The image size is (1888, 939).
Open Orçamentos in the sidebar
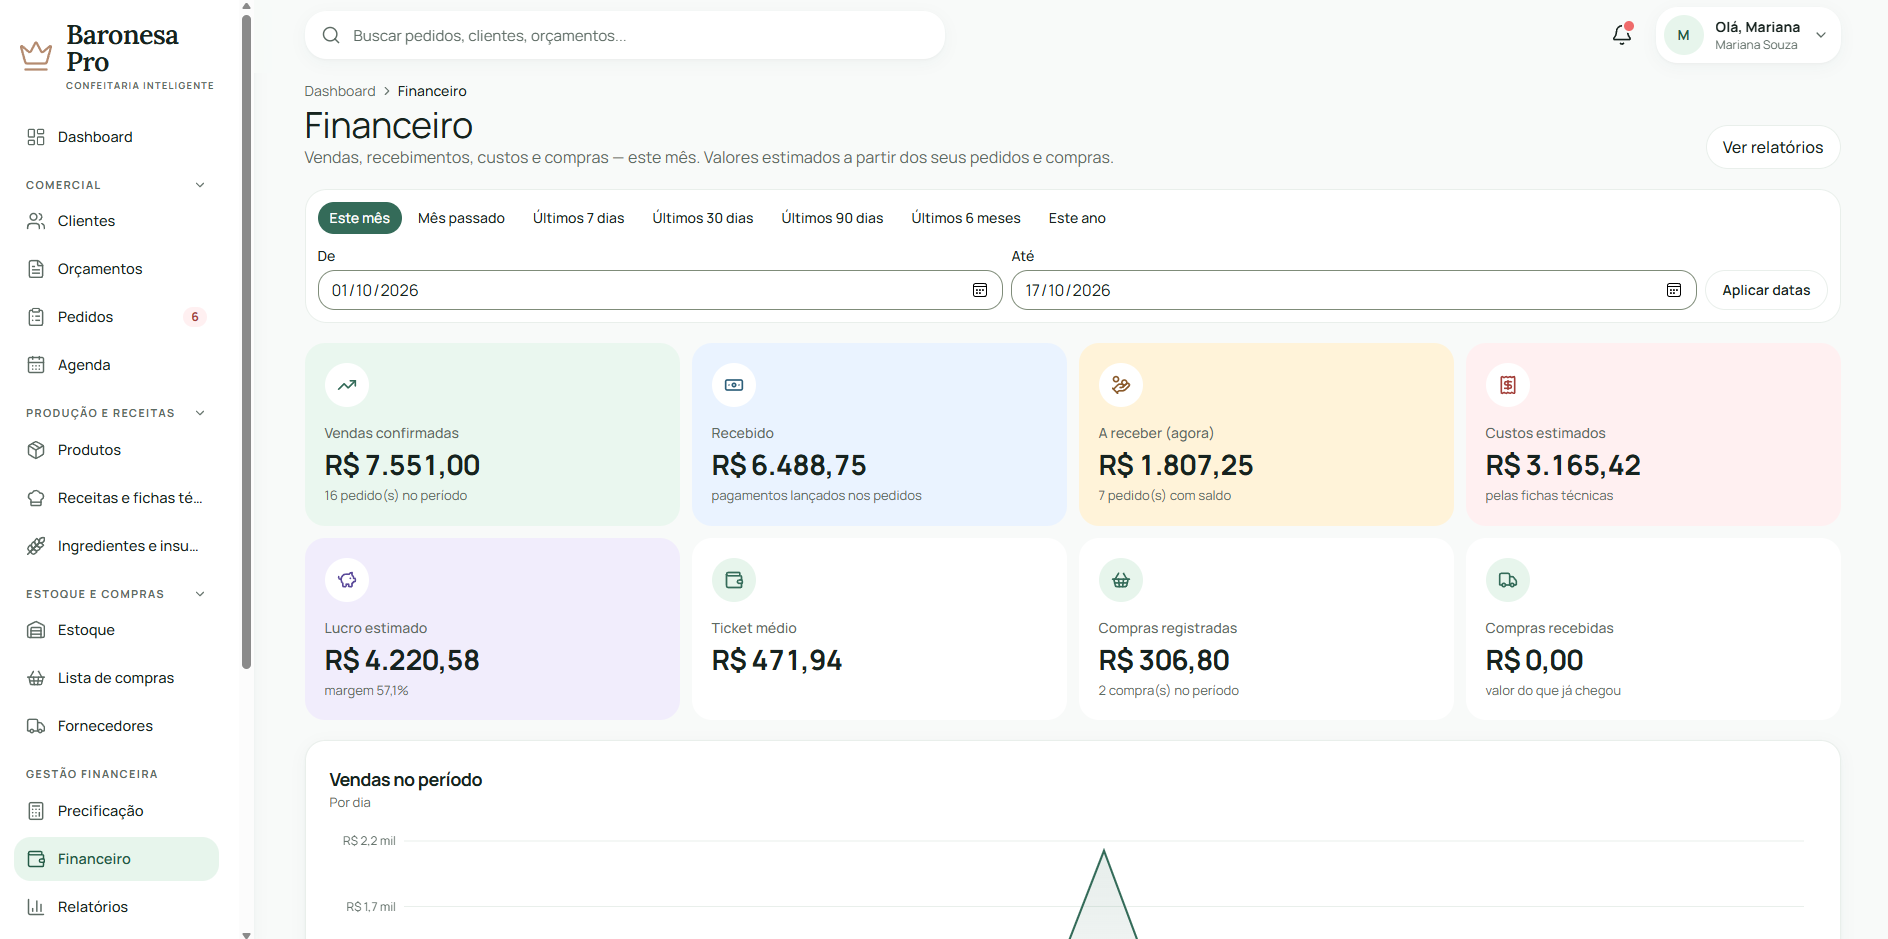(x=116, y=269)
